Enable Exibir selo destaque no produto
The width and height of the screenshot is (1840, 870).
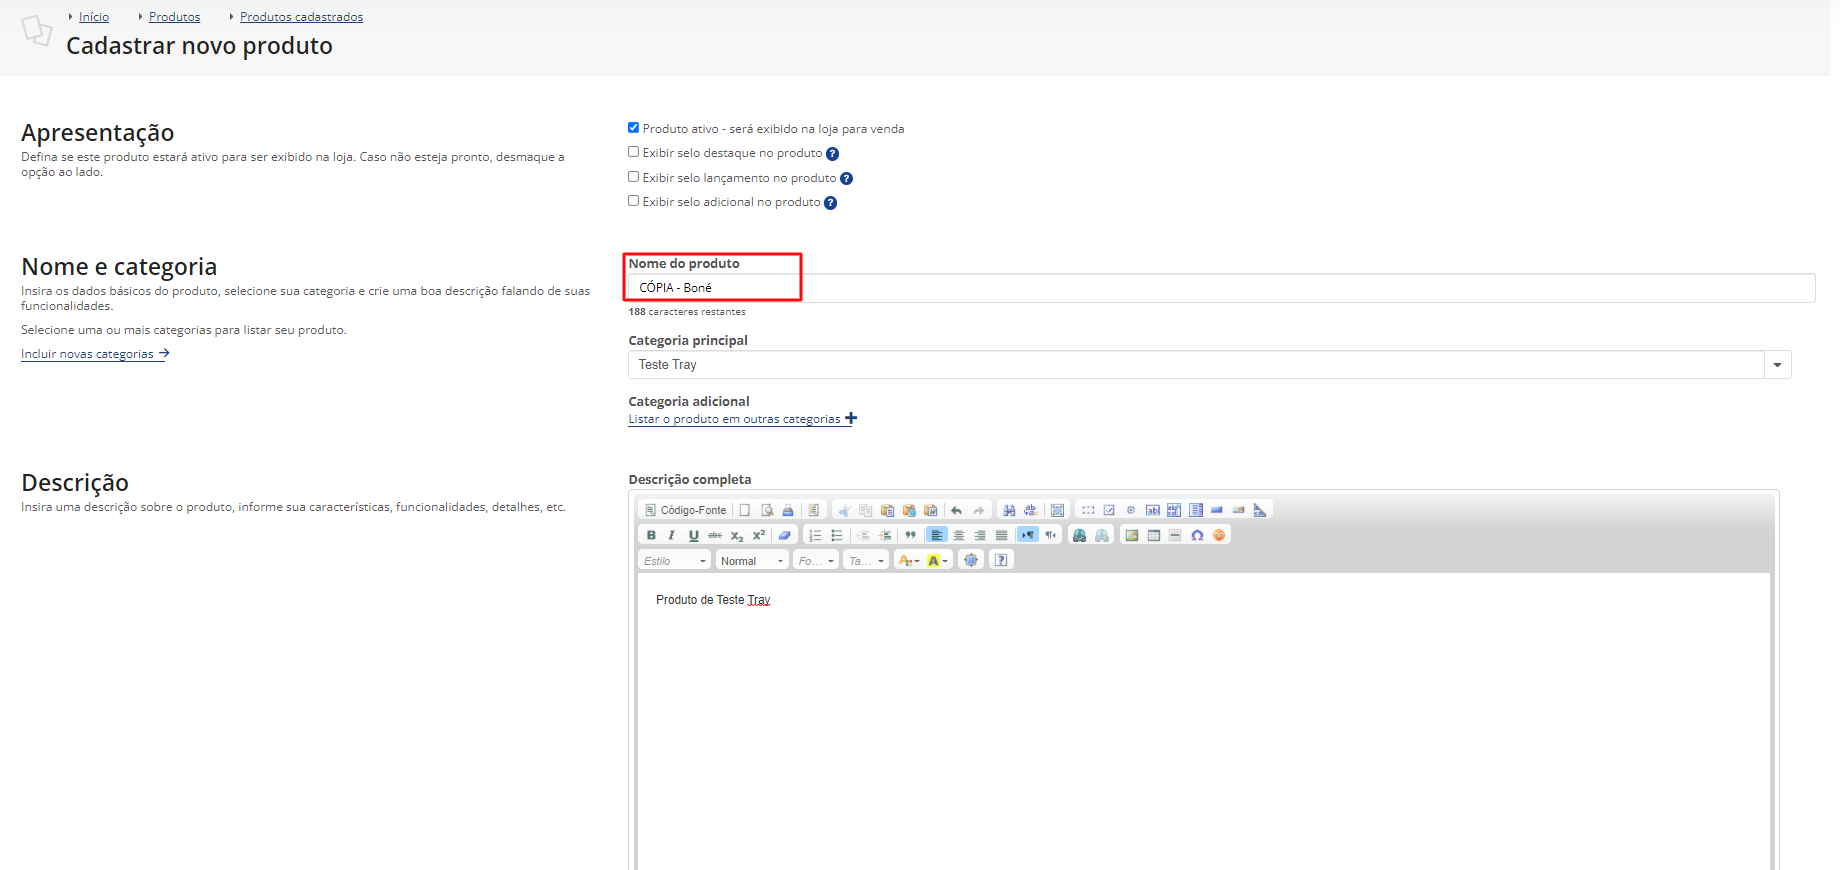click(x=633, y=152)
